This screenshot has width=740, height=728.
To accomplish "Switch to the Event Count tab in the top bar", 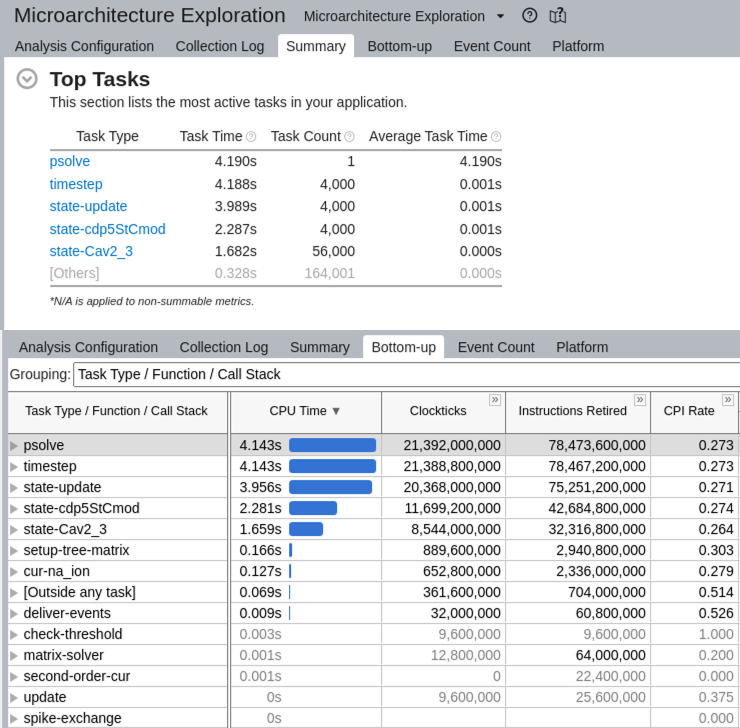I will (x=492, y=46).
